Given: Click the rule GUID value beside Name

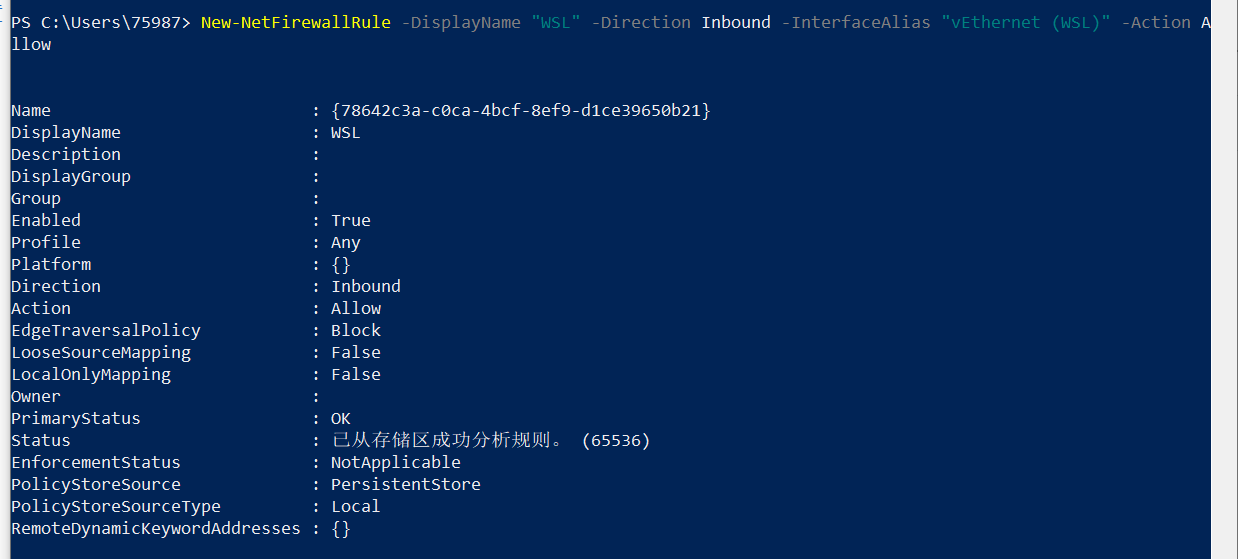Looking at the screenshot, I should [520, 111].
